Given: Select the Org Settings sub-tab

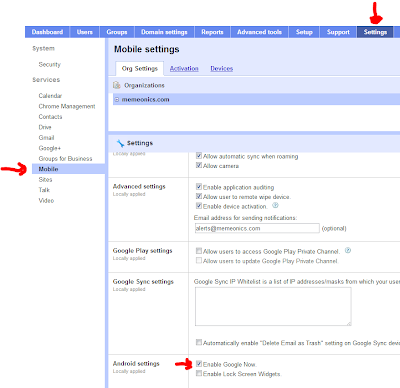Looking at the screenshot, I should coord(139,68).
